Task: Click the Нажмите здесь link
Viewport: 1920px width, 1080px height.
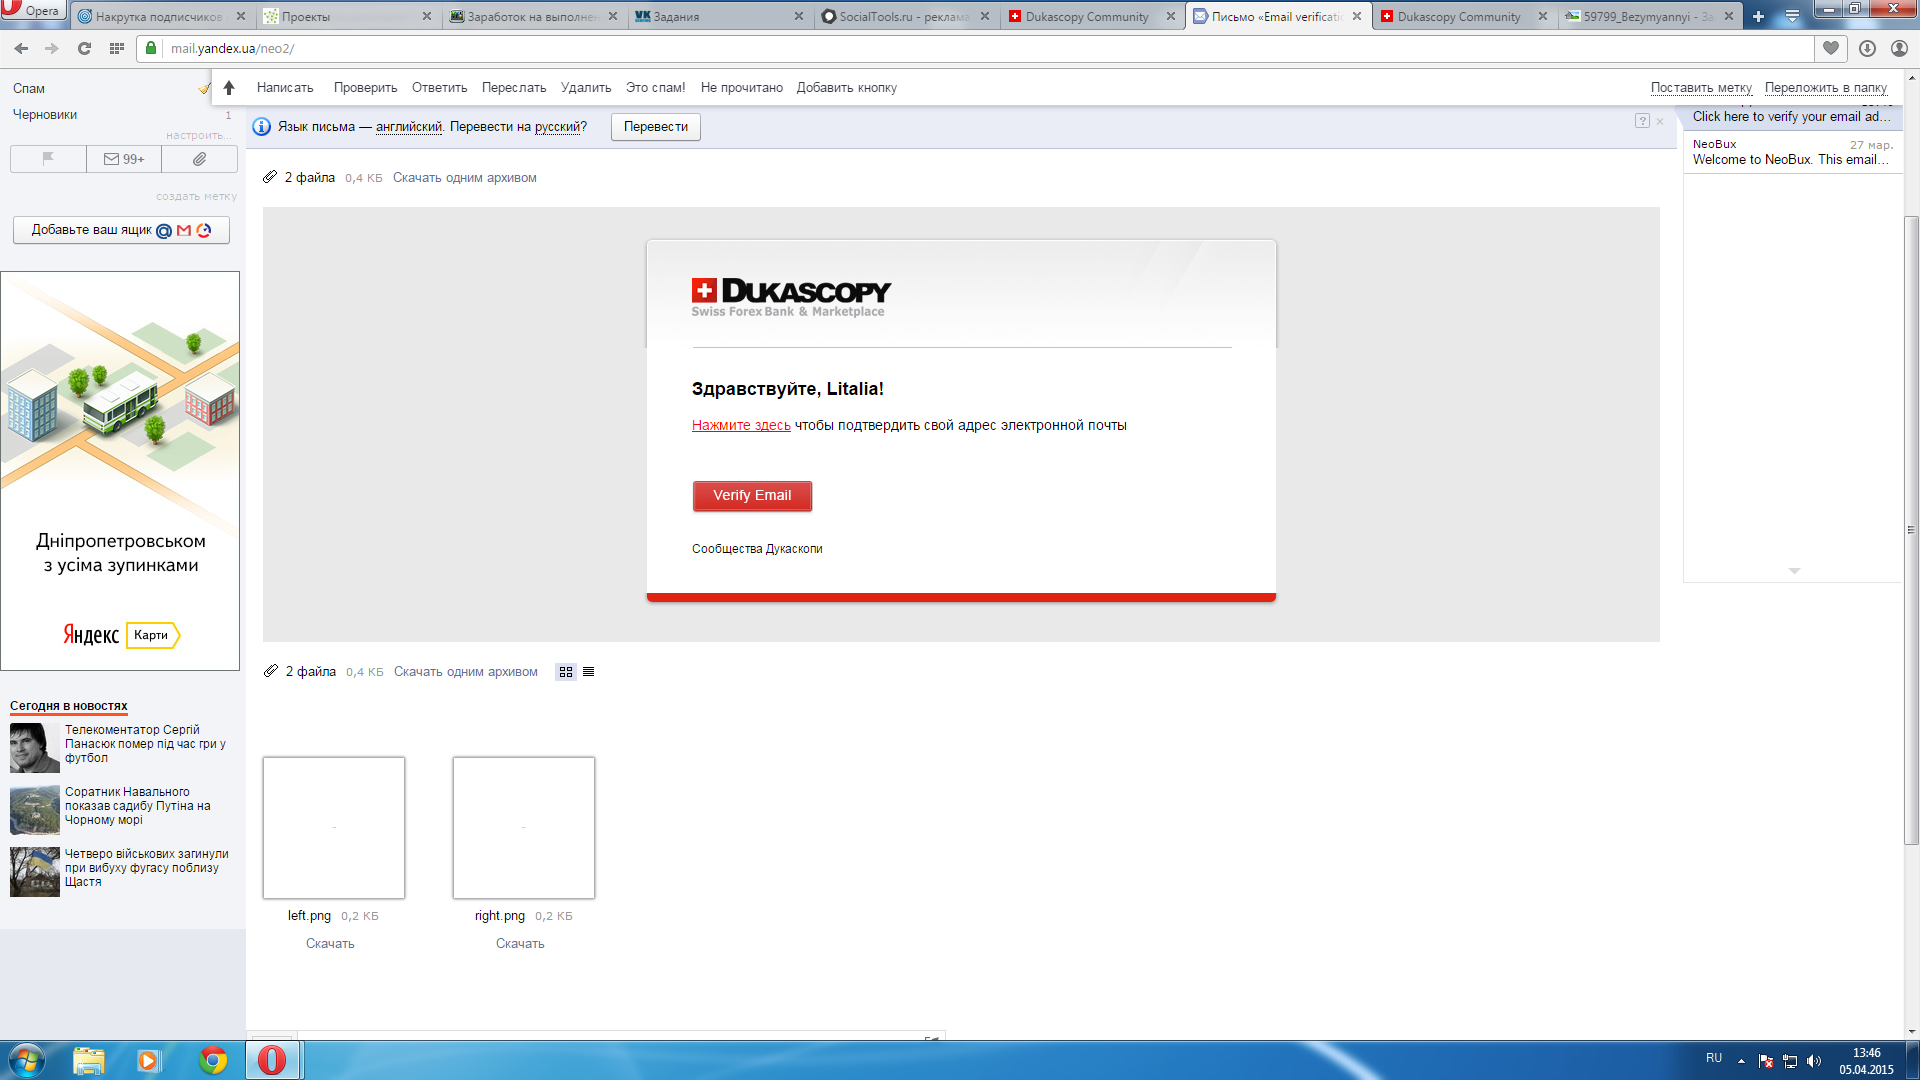Action: pyautogui.click(x=741, y=425)
